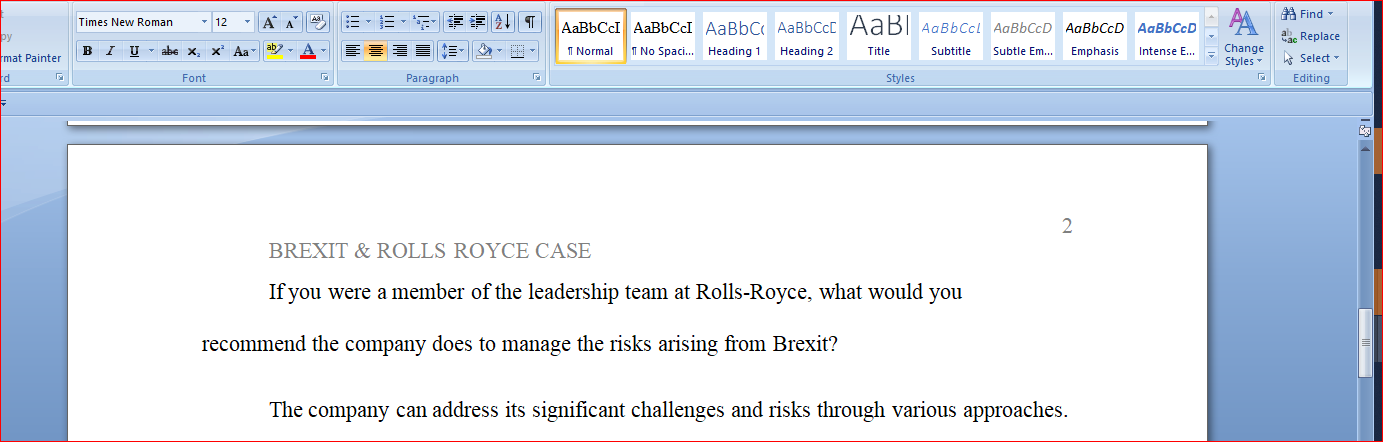Increase the paragraph indent
The width and height of the screenshot is (1383, 442).
click(x=477, y=22)
